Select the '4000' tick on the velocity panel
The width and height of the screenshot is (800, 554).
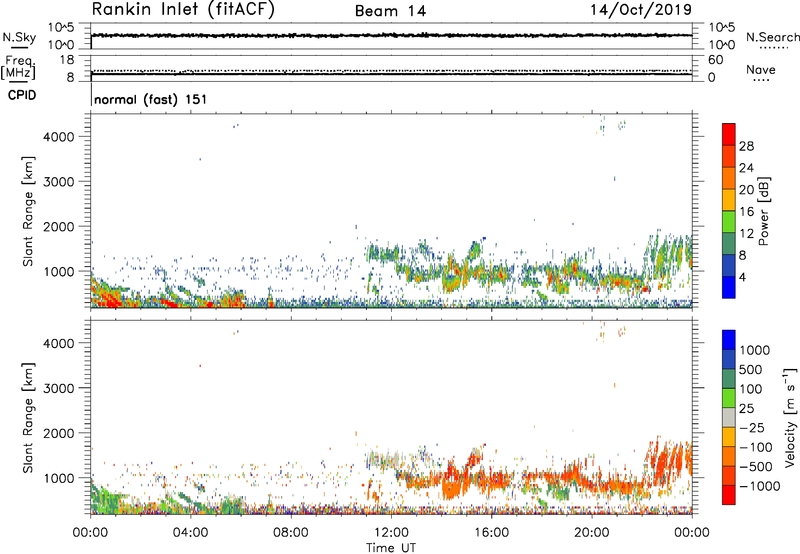[58, 343]
